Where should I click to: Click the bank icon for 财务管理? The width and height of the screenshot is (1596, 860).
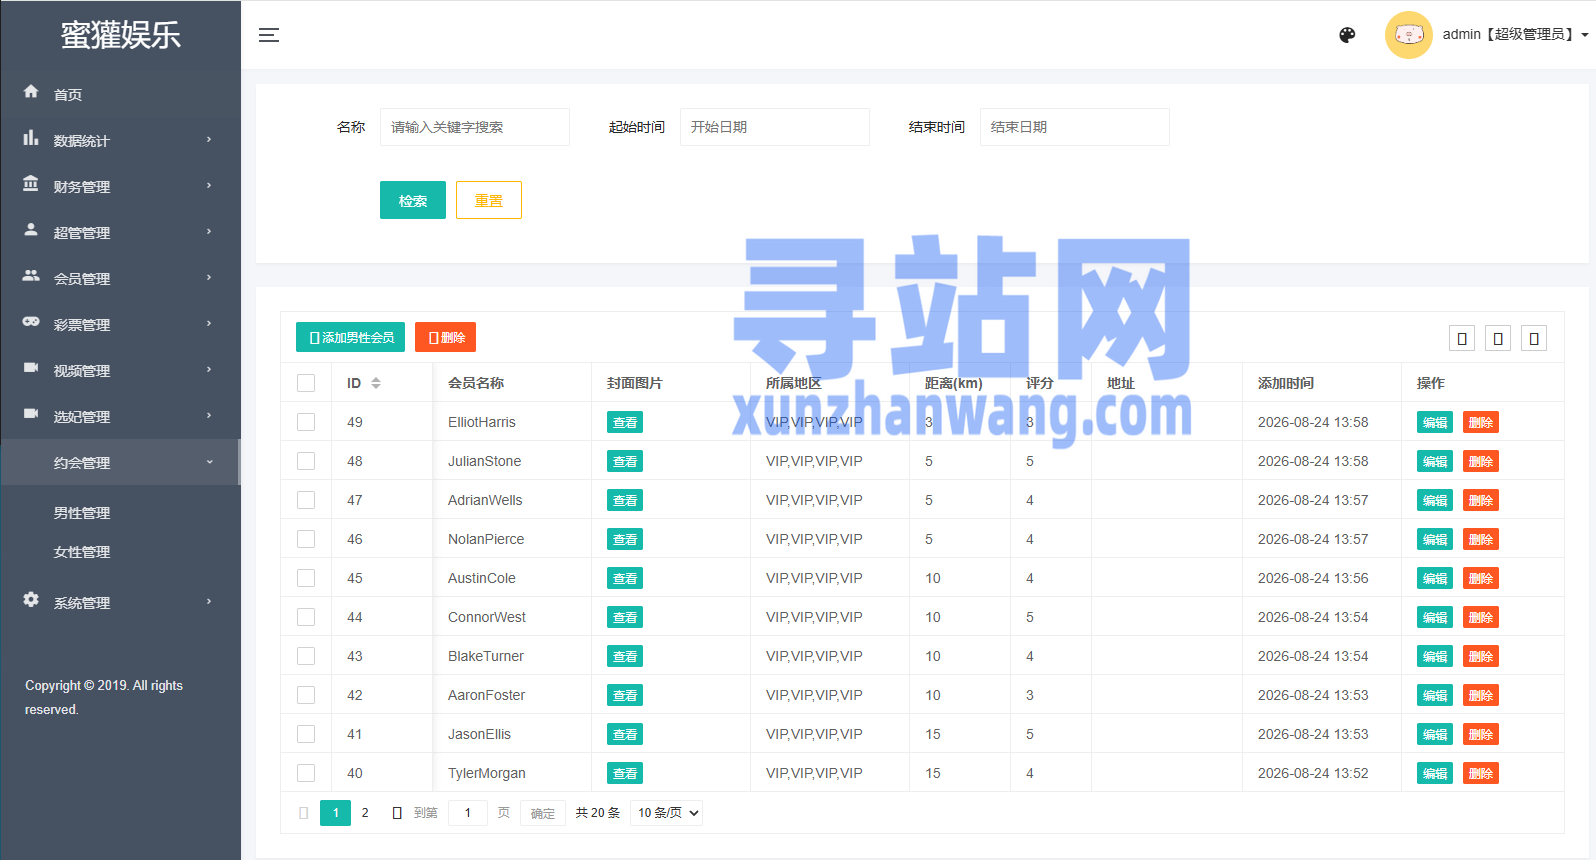[31, 184]
